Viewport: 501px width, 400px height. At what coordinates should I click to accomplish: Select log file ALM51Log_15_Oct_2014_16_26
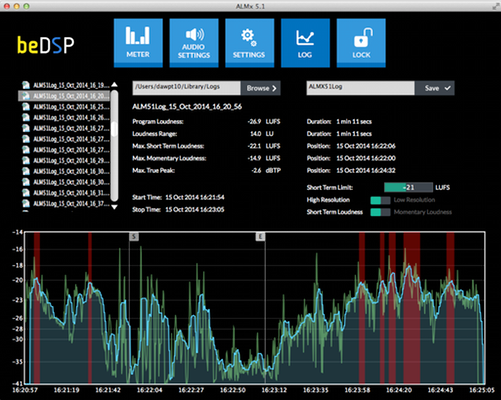(x=64, y=117)
